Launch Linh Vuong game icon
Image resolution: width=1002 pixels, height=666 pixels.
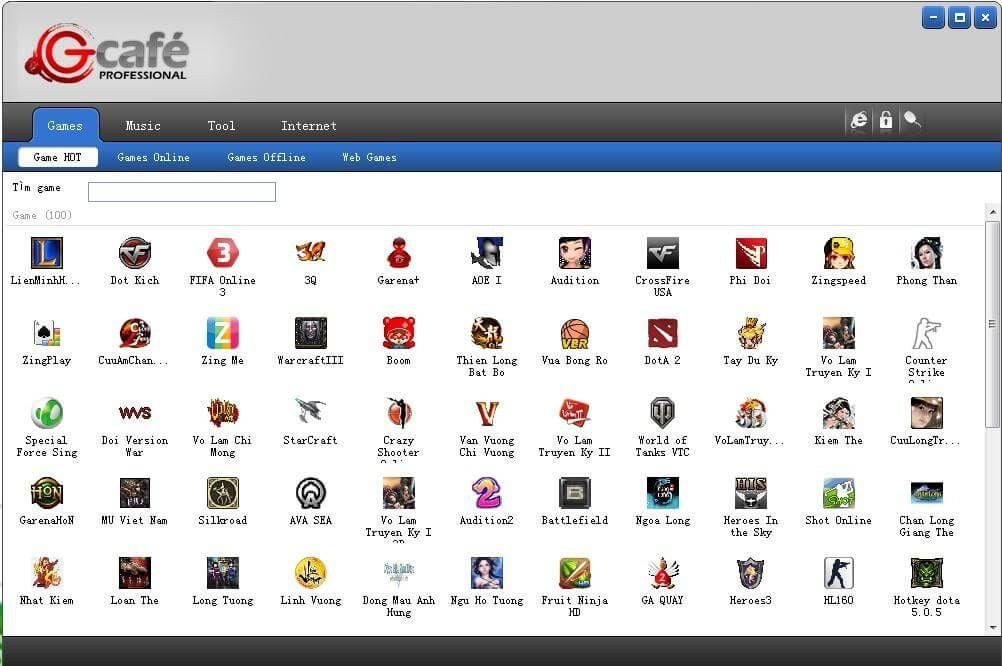pos(311,573)
